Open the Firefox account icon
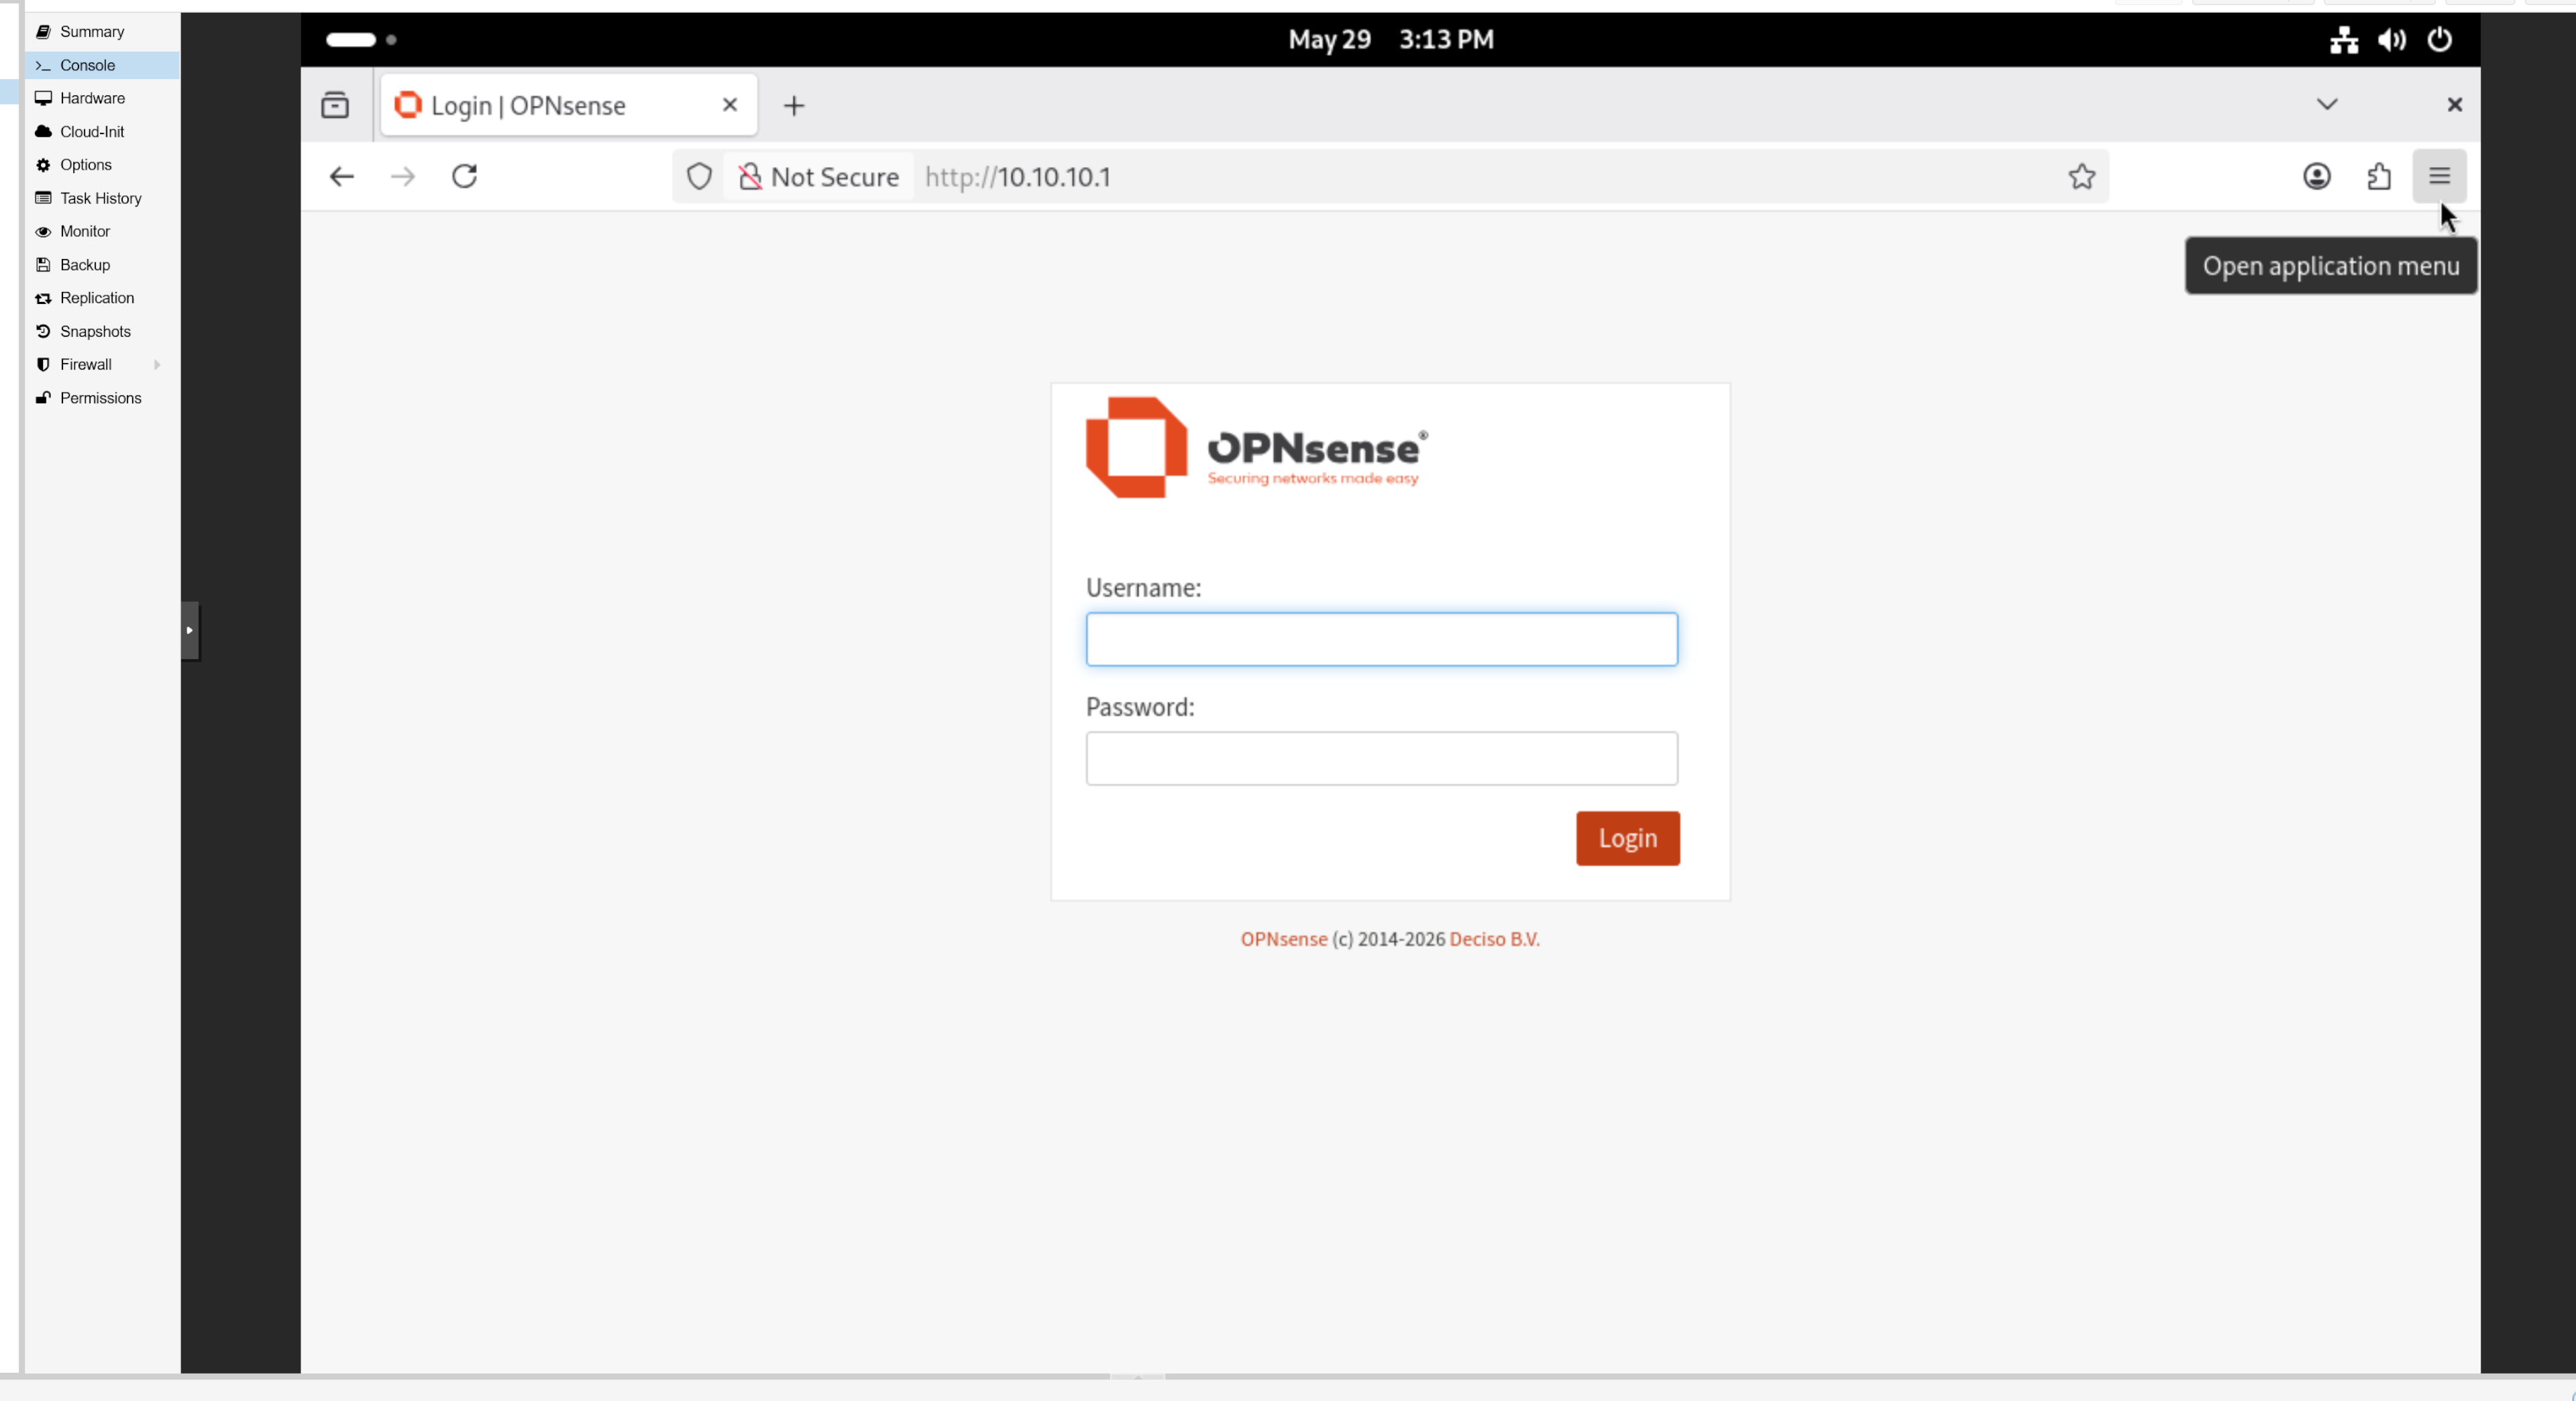This screenshot has width=2576, height=1401. coord(2317,176)
